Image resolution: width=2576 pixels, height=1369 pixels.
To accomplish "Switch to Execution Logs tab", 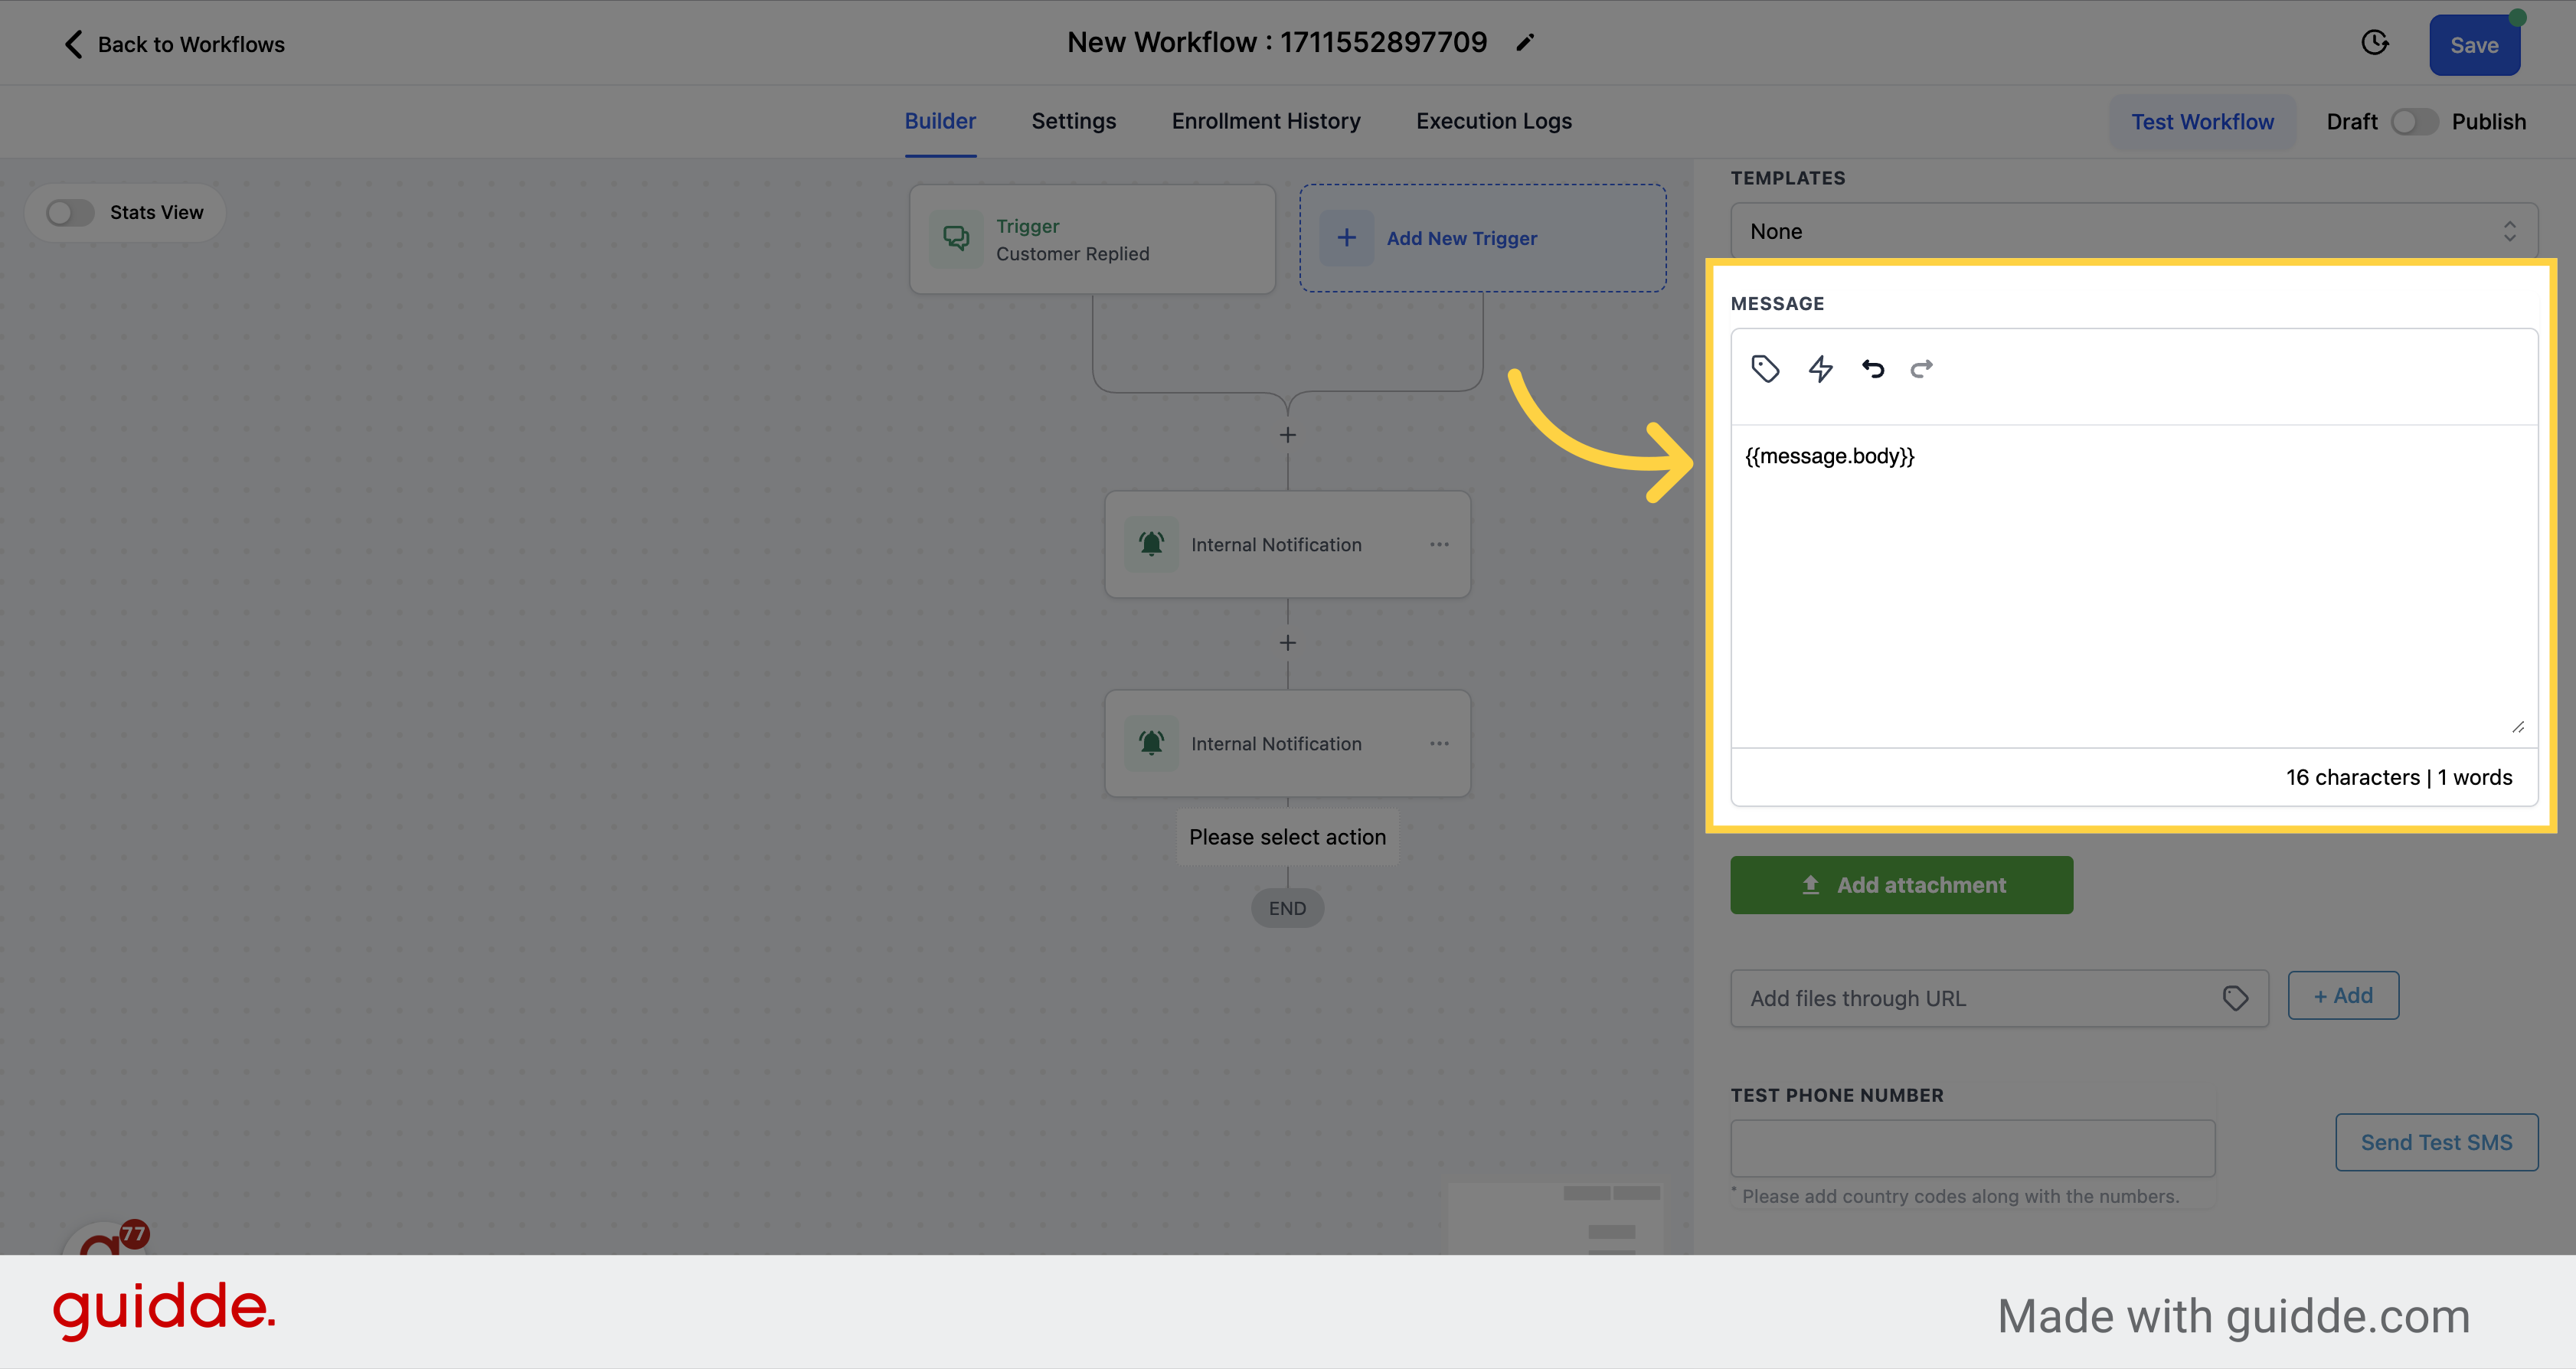I will click(x=1494, y=121).
